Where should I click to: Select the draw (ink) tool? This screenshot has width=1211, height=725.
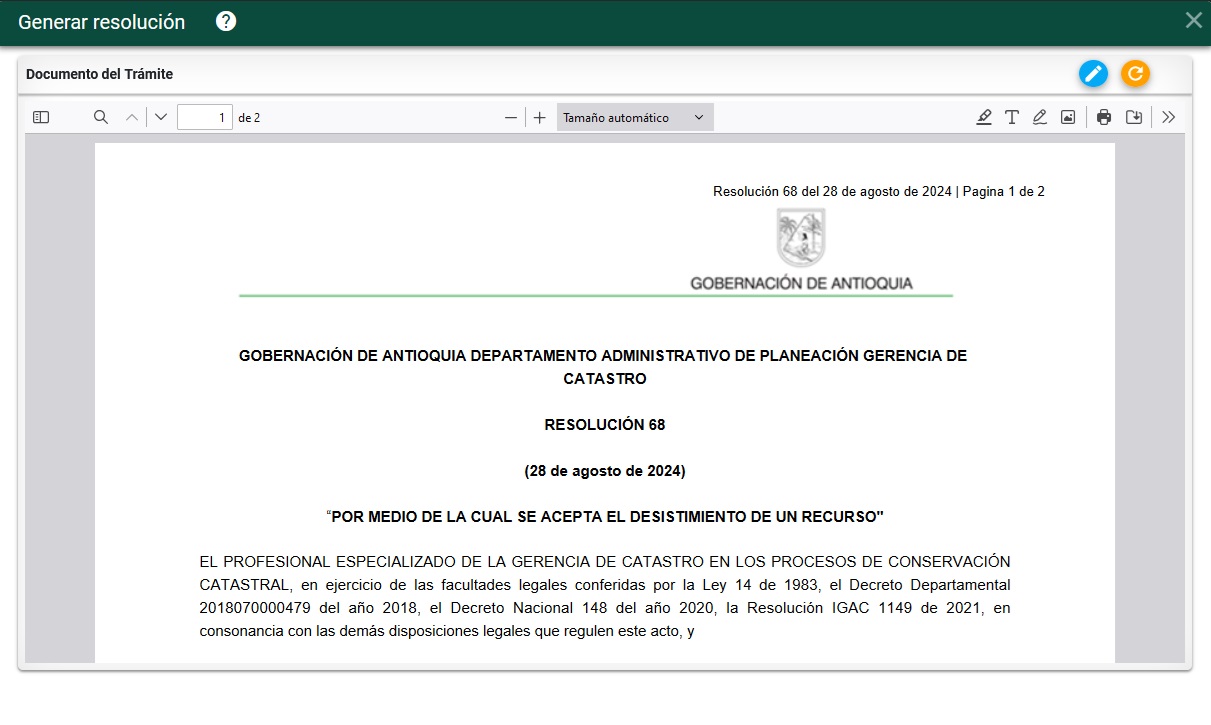[x=1040, y=117]
